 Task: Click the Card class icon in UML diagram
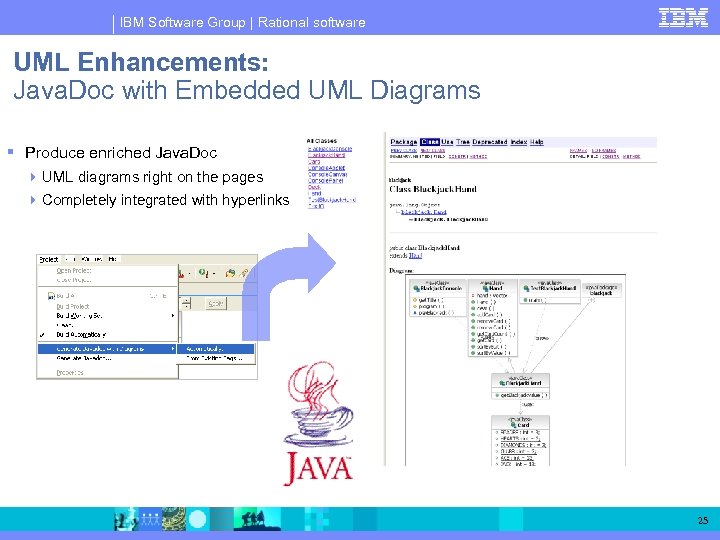[513, 425]
